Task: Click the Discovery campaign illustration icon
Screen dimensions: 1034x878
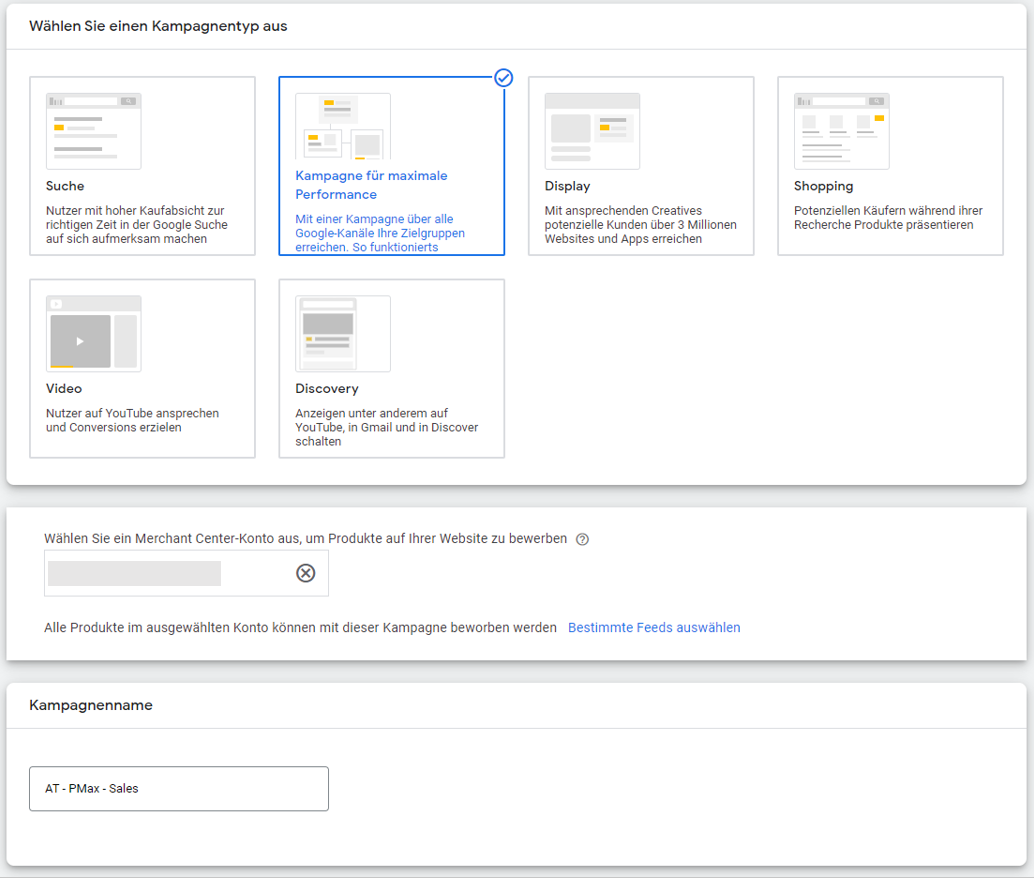Action: (x=342, y=333)
